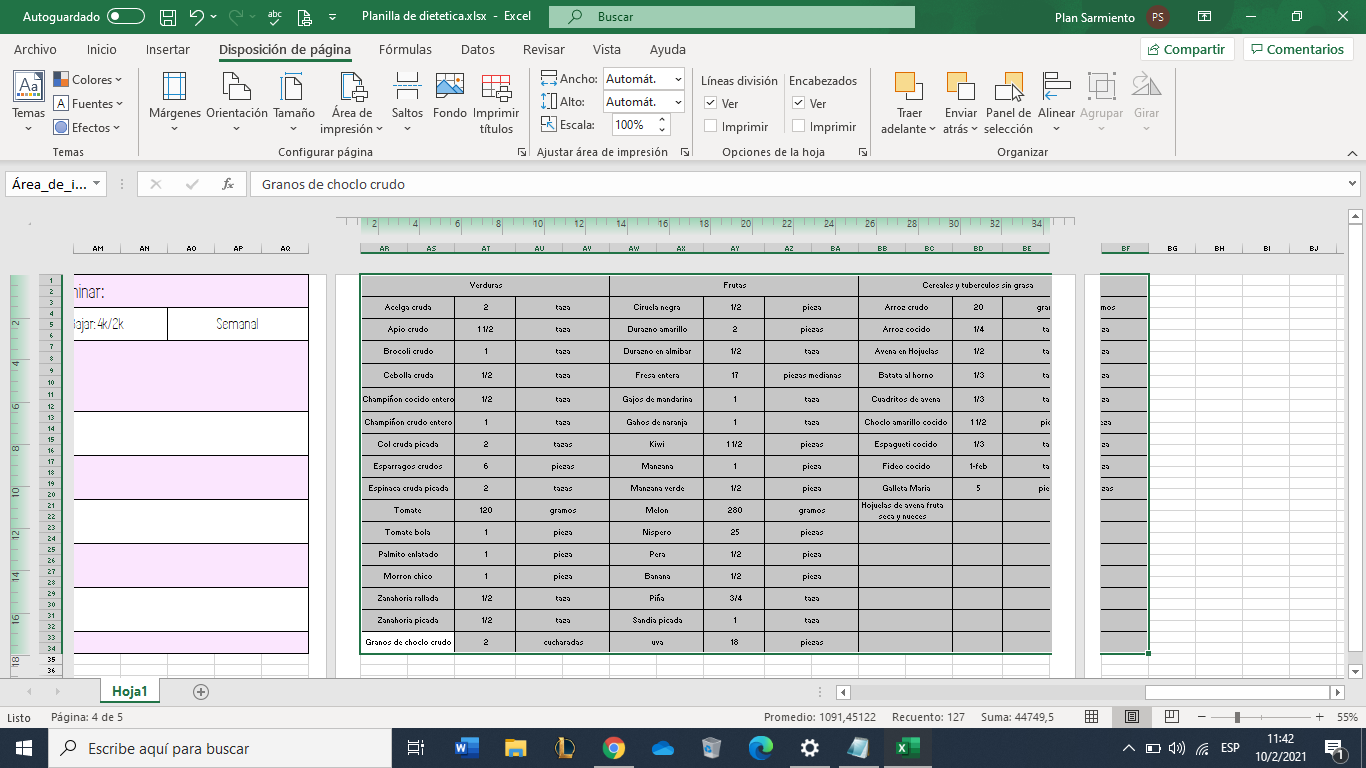Open the Name Box dropdown arrow
This screenshot has width=1366, height=768.
[x=97, y=184]
